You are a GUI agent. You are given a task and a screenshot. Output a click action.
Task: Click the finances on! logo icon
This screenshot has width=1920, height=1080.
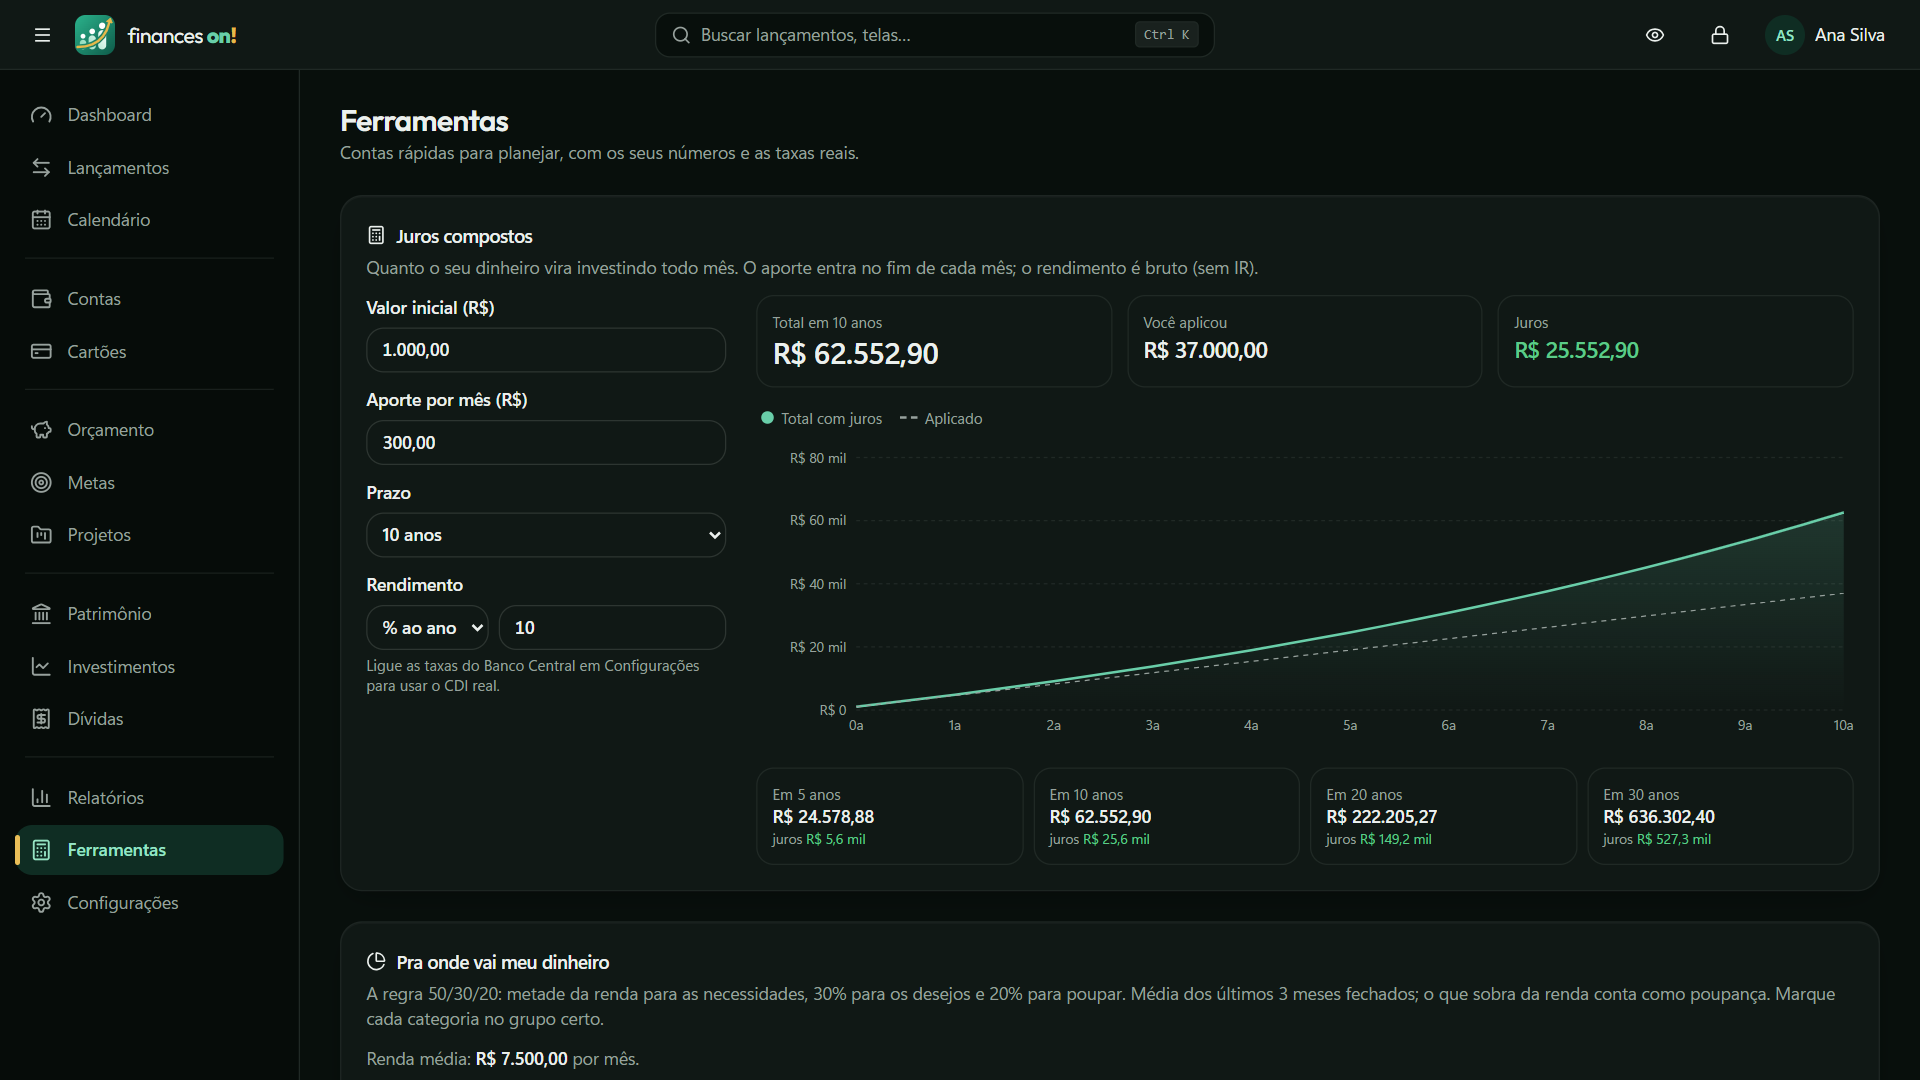pyautogui.click(x=95, y=35)
